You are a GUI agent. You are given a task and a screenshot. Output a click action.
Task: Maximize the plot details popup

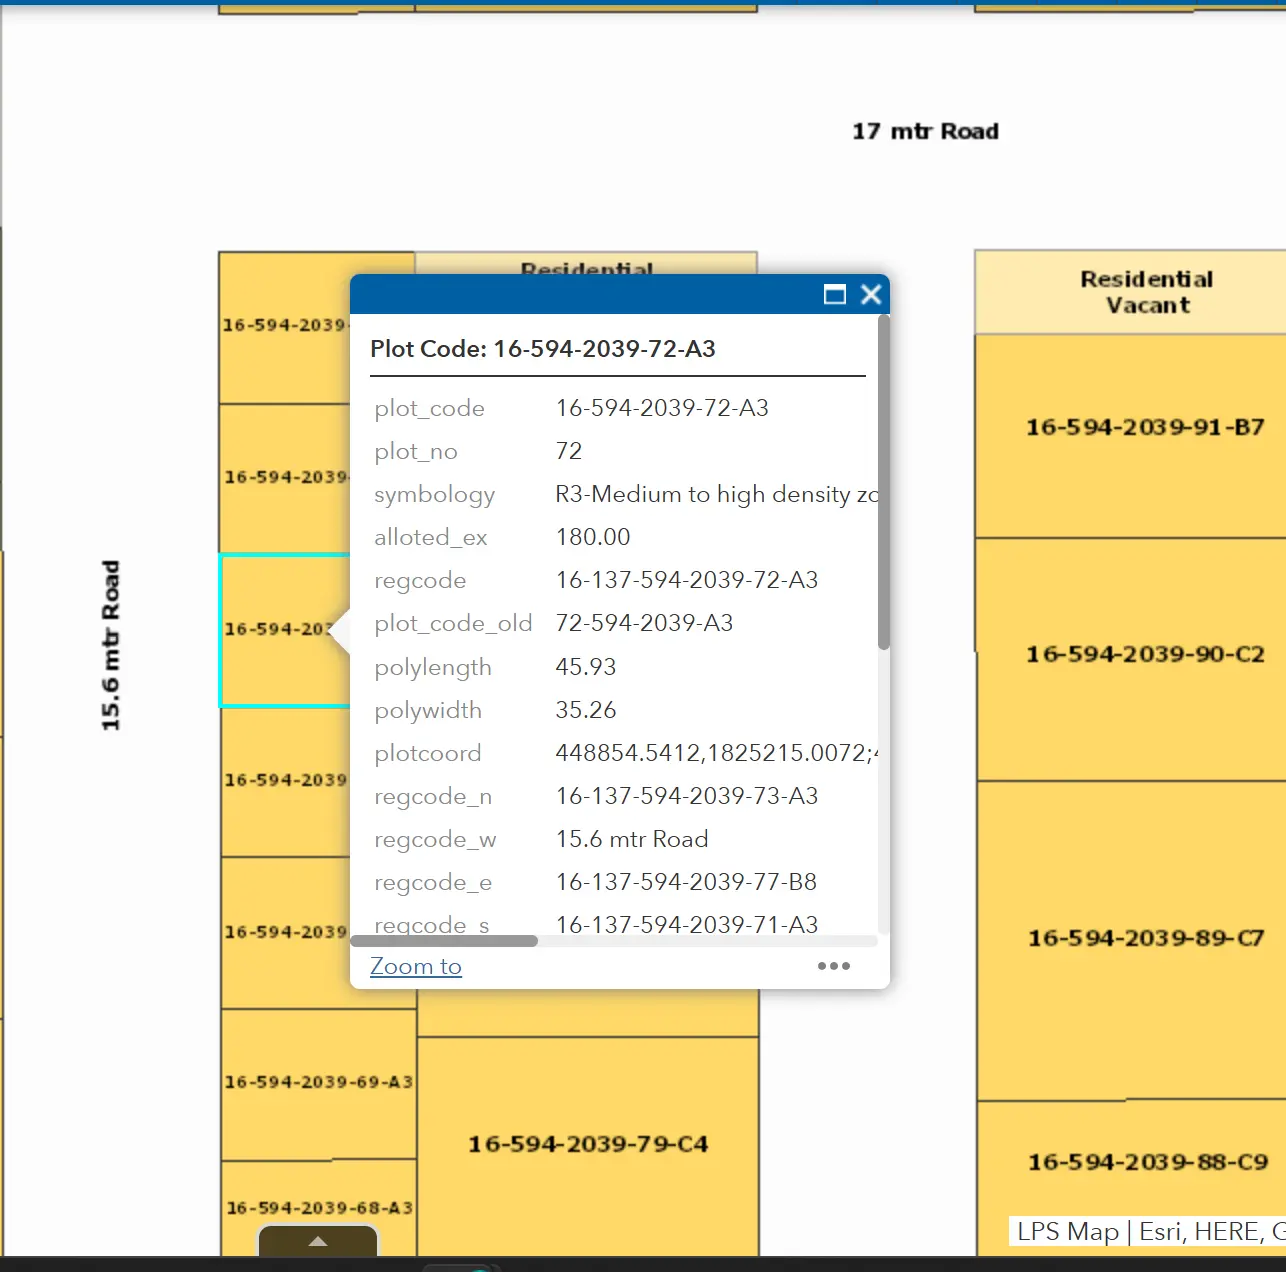click(834, 294)
